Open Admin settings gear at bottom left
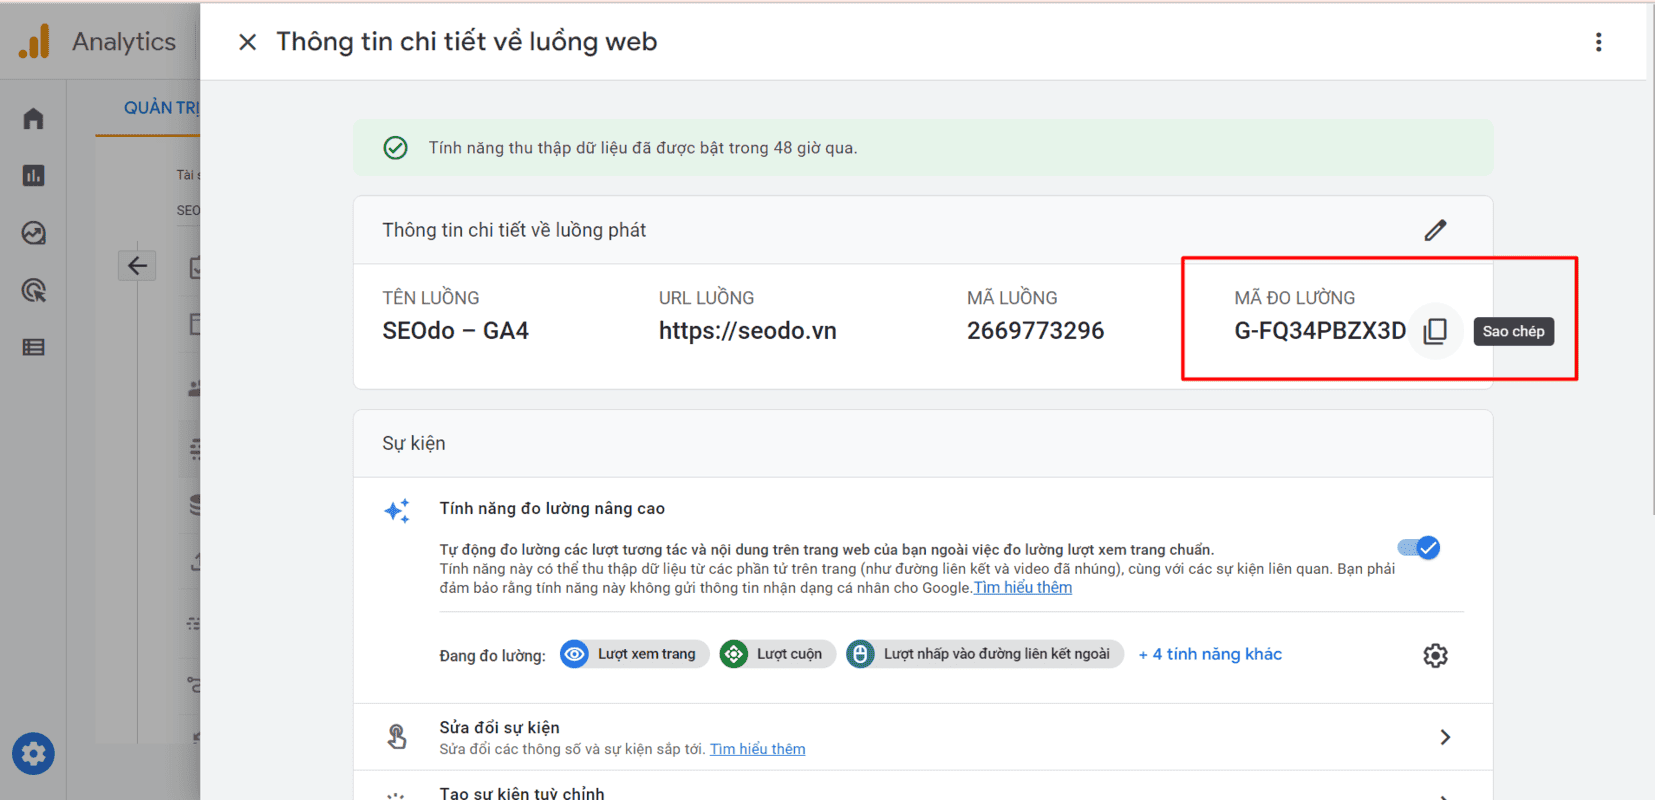1655x800 pixels. [x=33, y=754]
